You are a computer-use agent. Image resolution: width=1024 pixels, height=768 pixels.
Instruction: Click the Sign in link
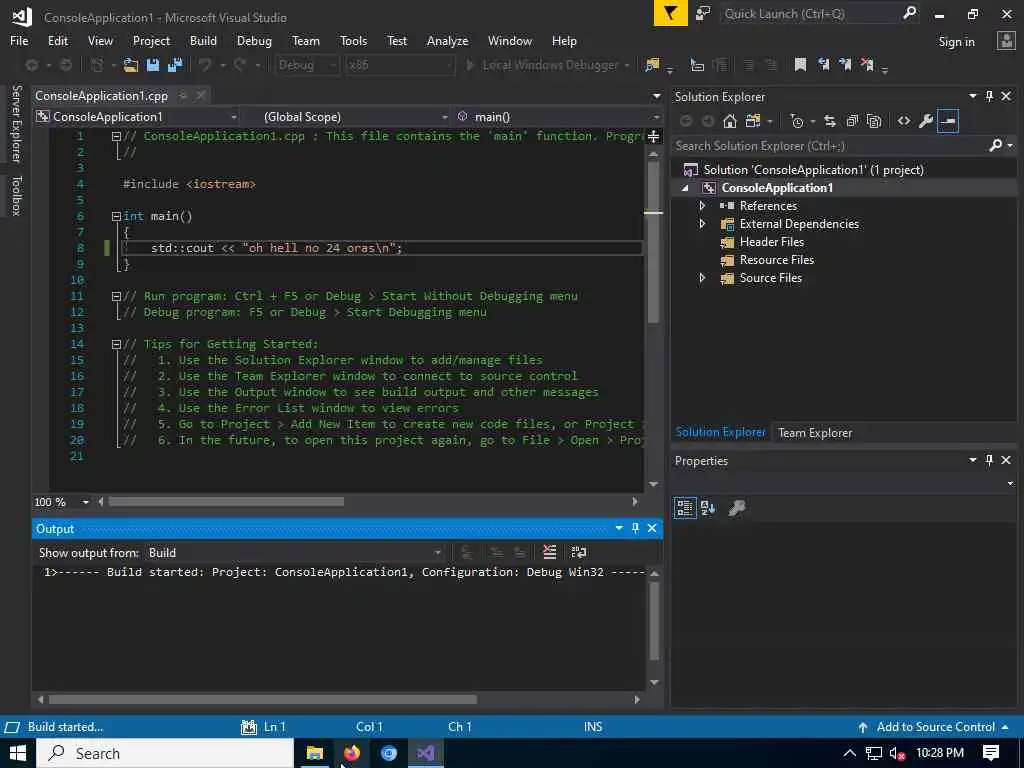point(956,41)
